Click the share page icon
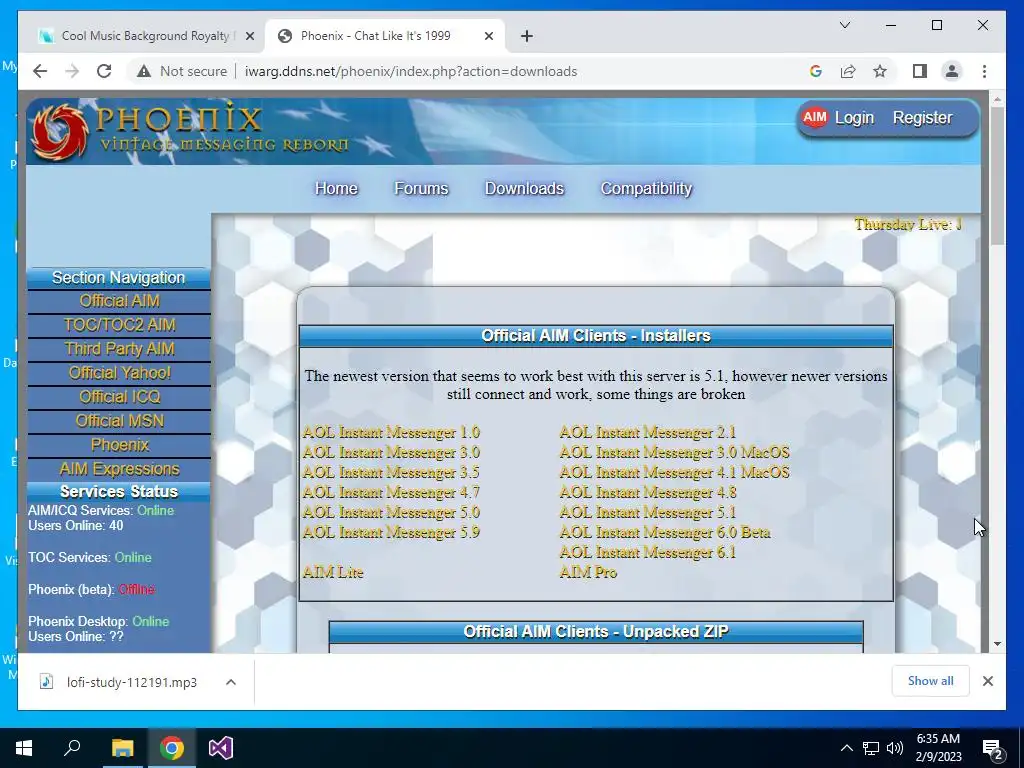Viewport: 1024px width, 768px height. click(848, 71)
